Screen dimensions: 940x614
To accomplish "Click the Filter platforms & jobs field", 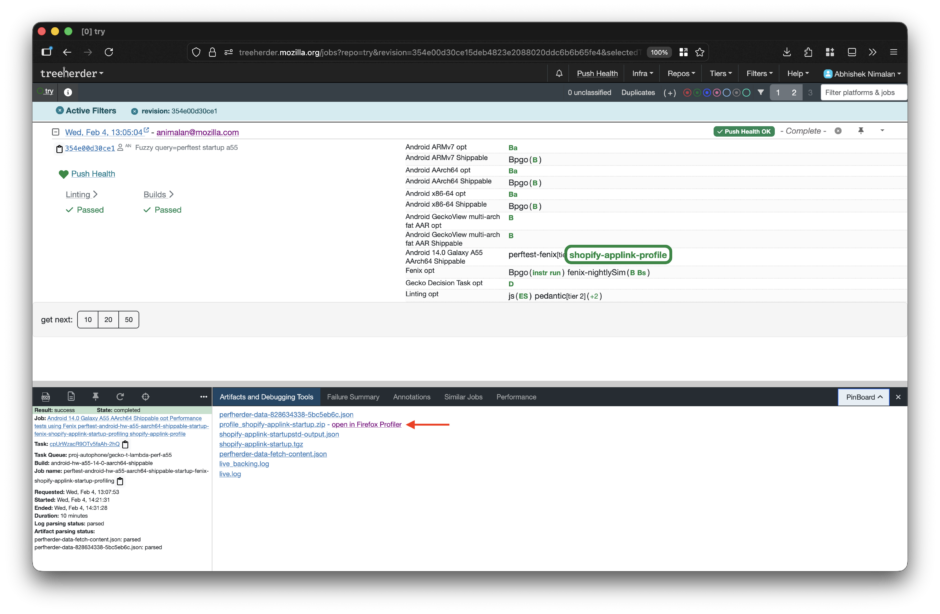I will pyautogui.click(x=863, y=92).
